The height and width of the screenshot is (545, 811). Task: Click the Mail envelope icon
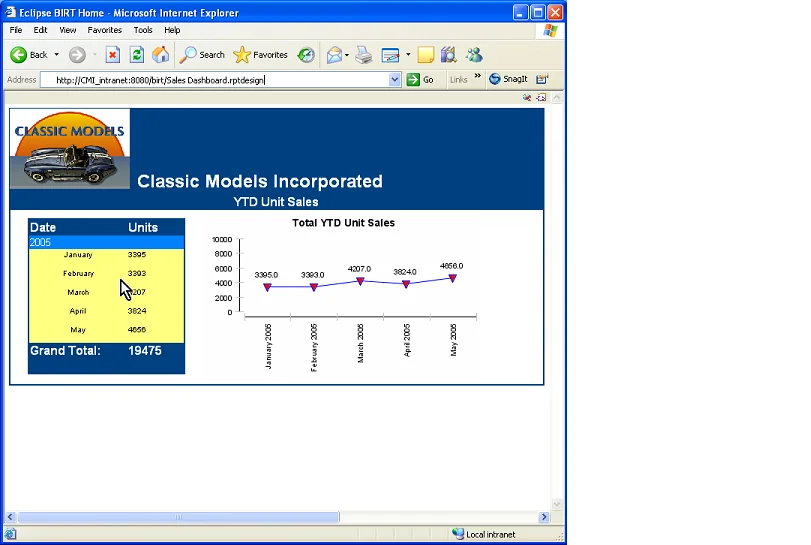(x=334, y=54)
